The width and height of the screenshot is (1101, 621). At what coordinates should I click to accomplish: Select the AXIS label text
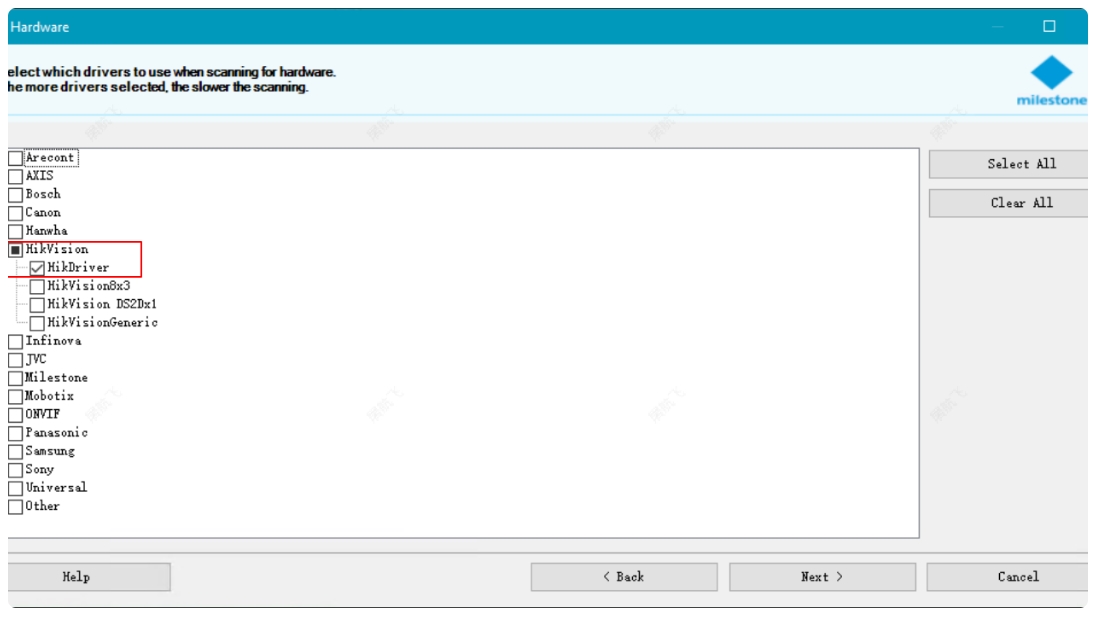pos(39,176)
